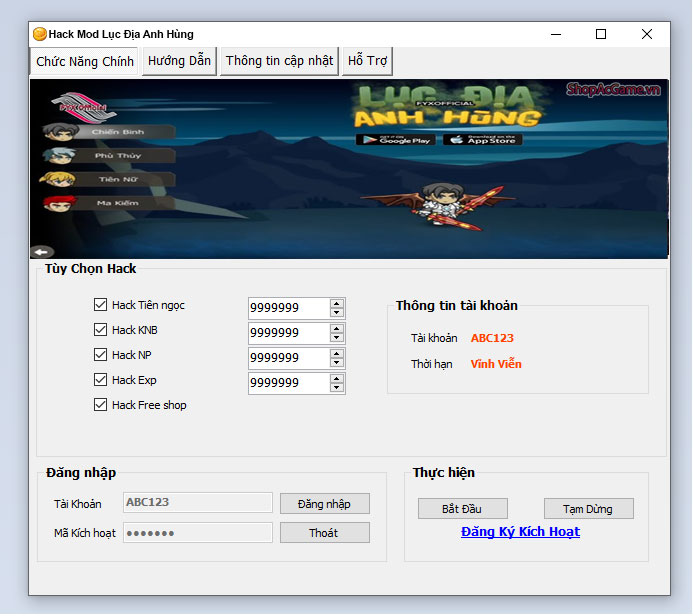Click the Bắt Đầu button

coord(462,509)
